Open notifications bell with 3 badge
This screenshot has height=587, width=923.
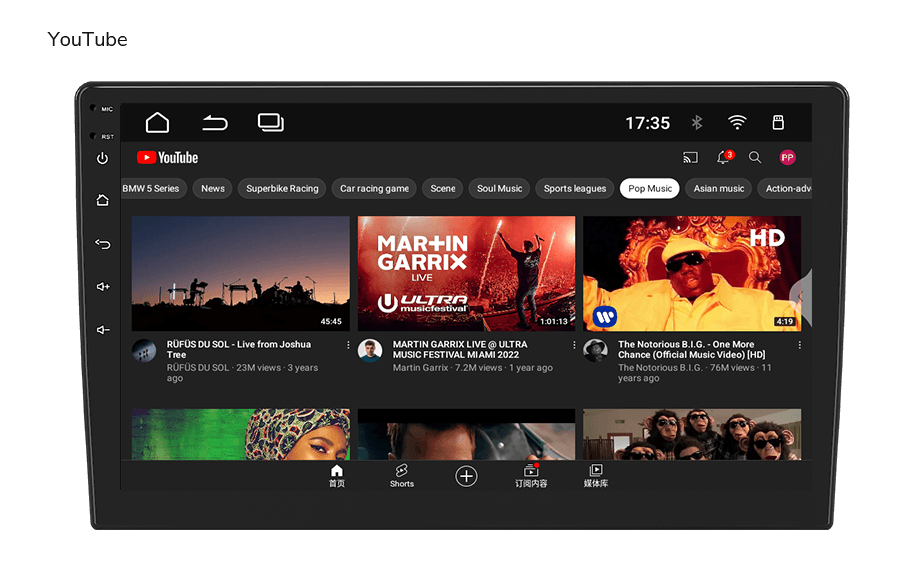[724, 157]
